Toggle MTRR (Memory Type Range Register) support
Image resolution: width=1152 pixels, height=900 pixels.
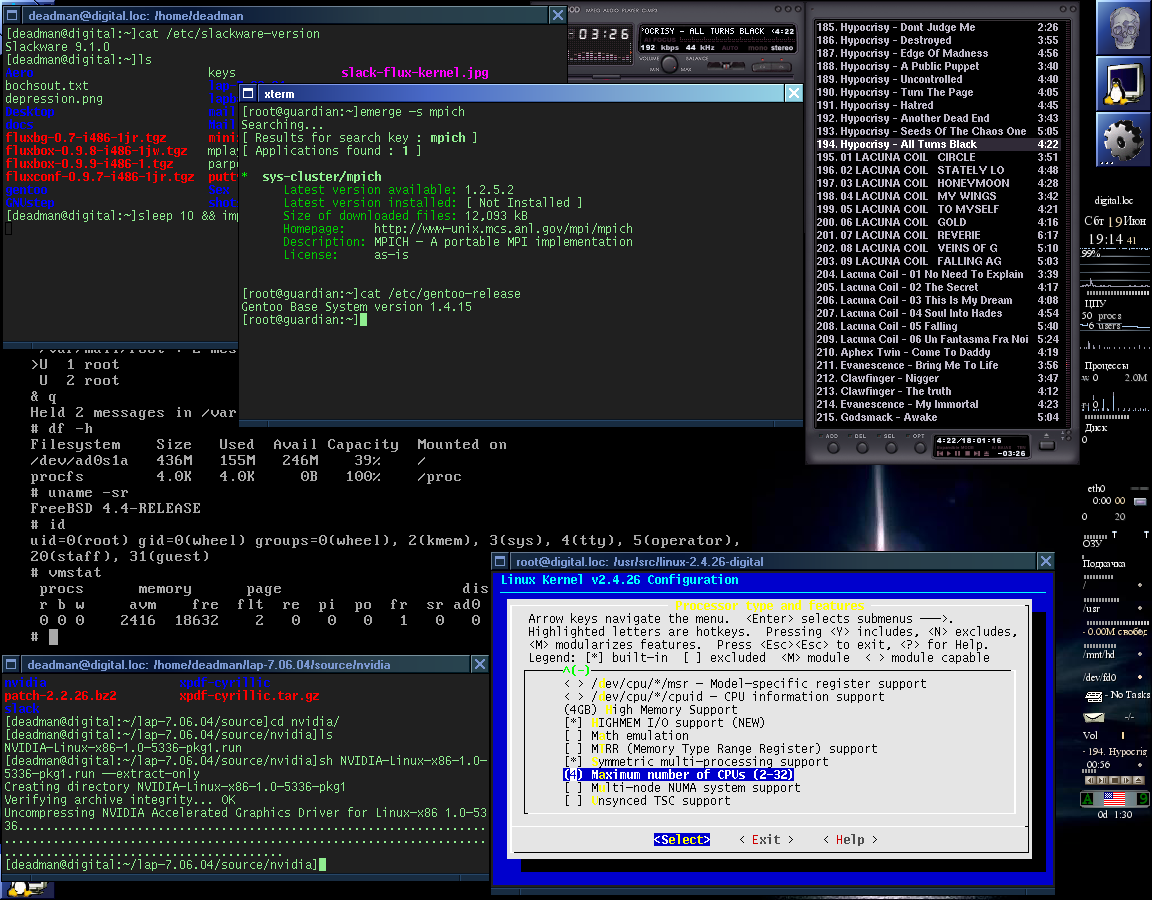tap(721, 749)
